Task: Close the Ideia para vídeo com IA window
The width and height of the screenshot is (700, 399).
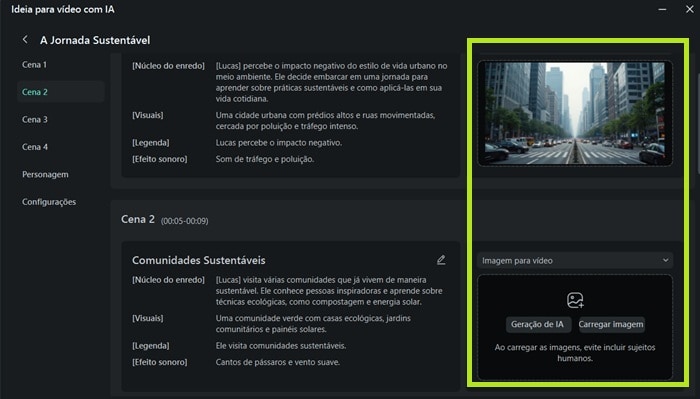Action: (x=690, y=9)
